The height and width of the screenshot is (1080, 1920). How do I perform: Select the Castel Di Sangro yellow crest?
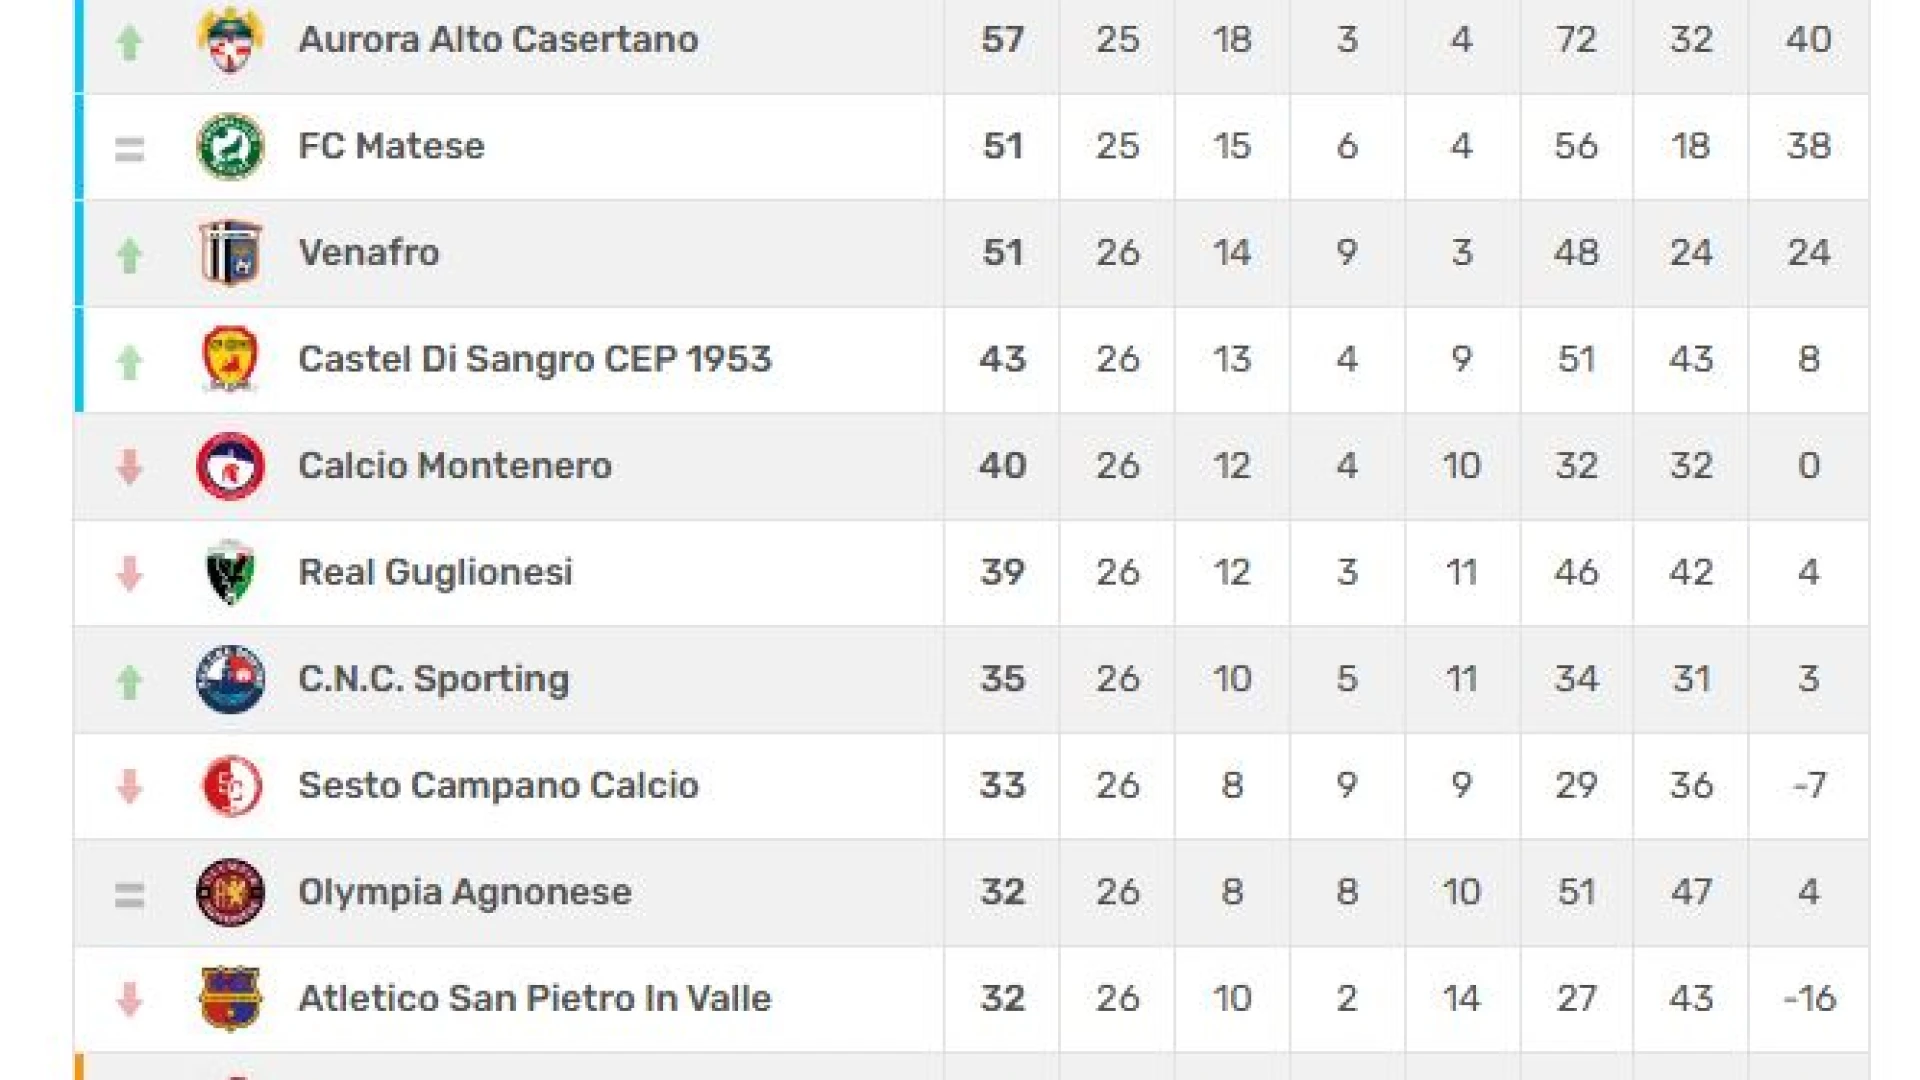point(230,359)
